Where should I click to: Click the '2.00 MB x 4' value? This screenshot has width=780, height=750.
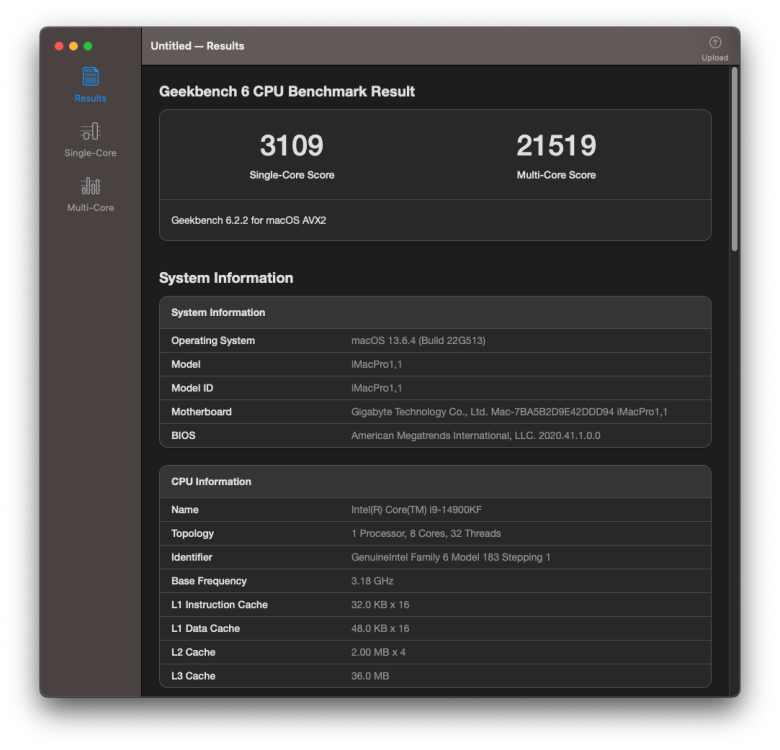pos(378,653)
